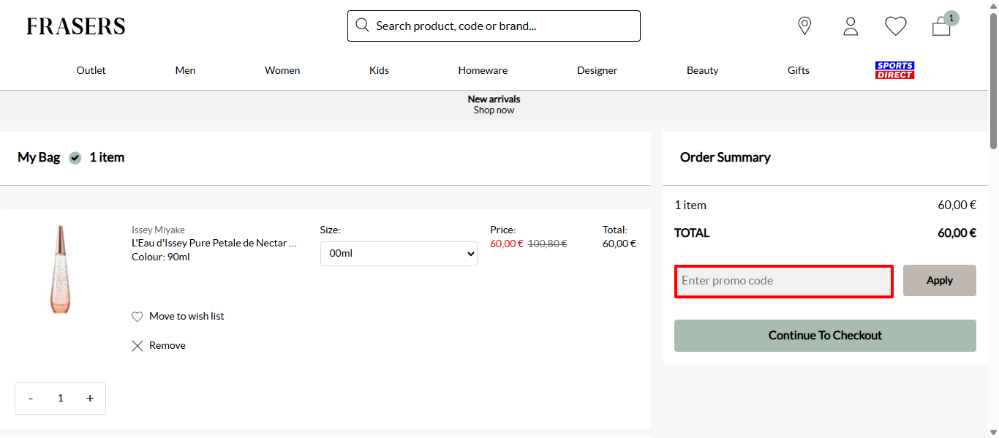Click New arrivals Shop now banner
999x438 pixels.
pyautogui.click(x=494, y=105)
